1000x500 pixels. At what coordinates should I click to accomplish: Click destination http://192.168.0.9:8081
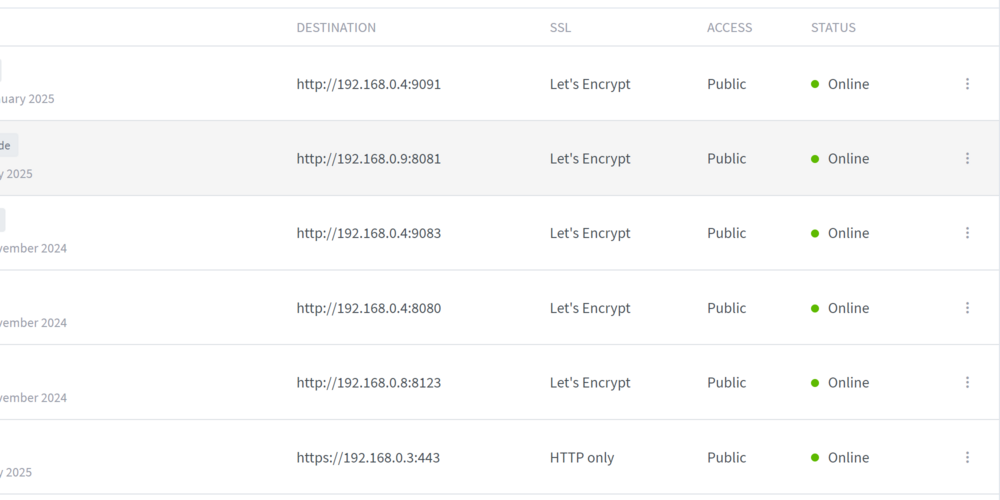(x=369, y=159)
